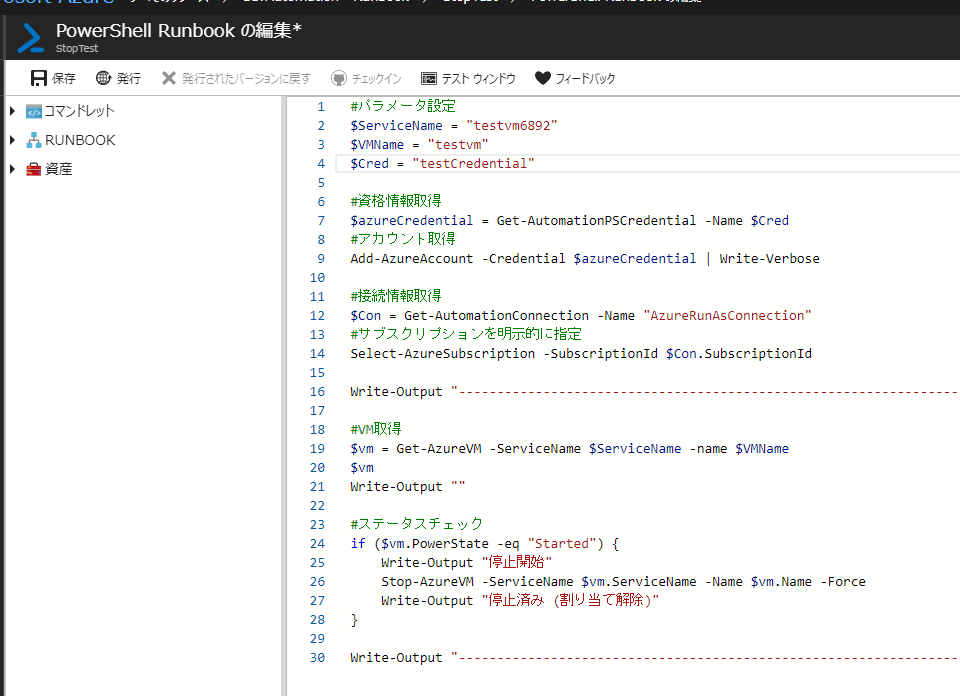Expand the RUNBOOK tree node
960x696 pixels.
point(12,140)
